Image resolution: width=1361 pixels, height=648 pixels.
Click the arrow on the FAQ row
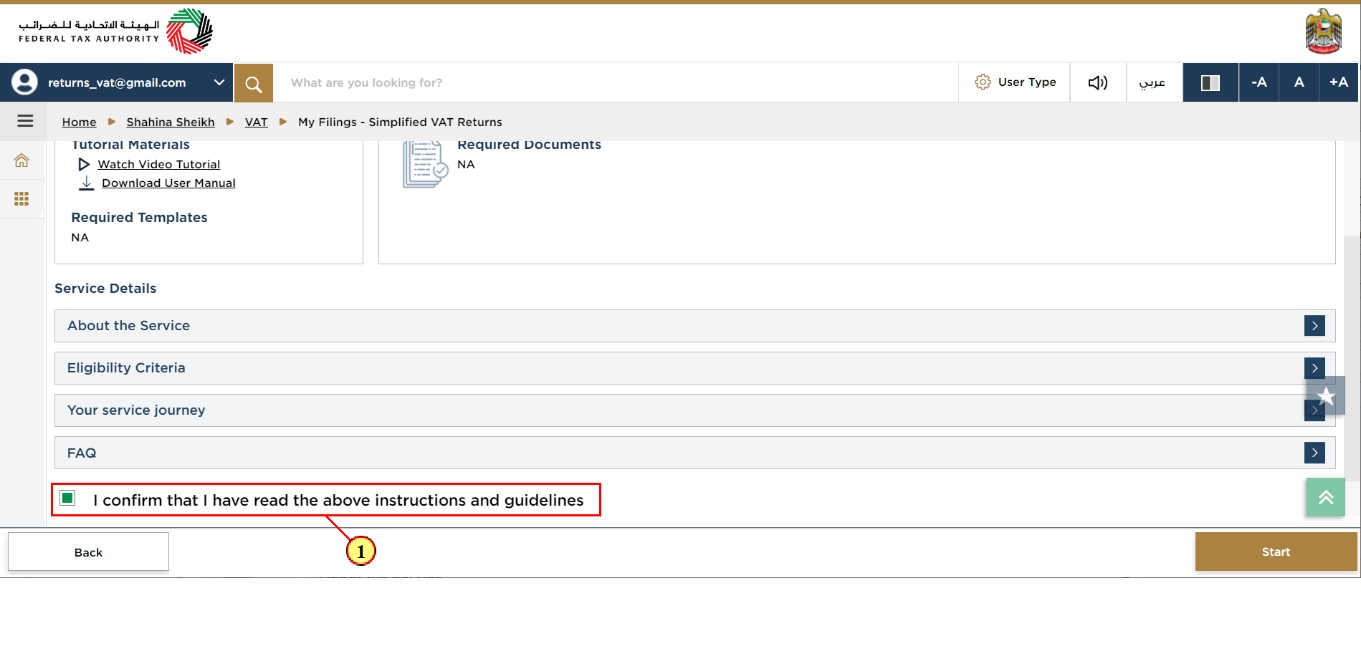click(1314, 453)
